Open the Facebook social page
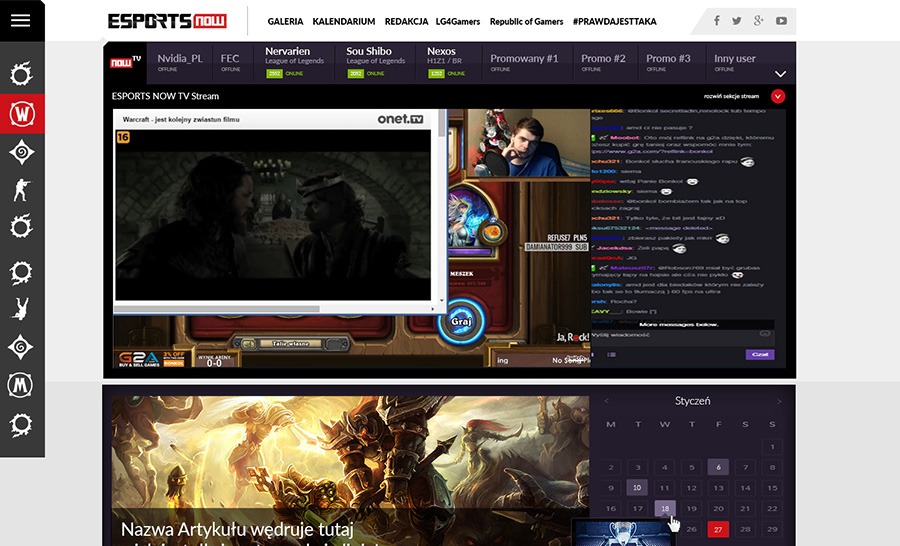900x546 pixels. pos(716,21)
